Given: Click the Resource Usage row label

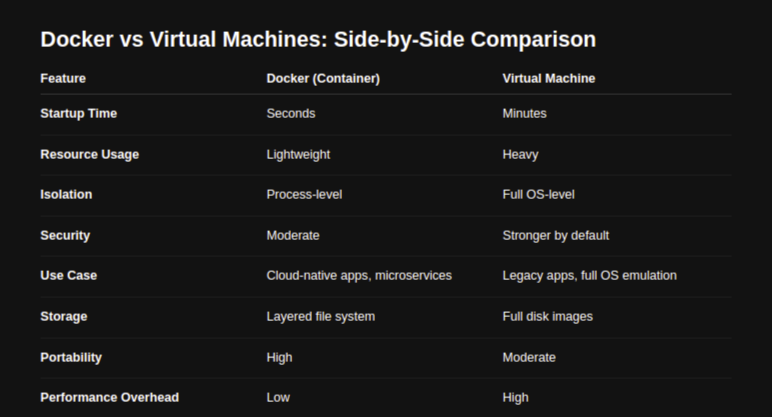Looking at the screenshot, I should point(90,154).
